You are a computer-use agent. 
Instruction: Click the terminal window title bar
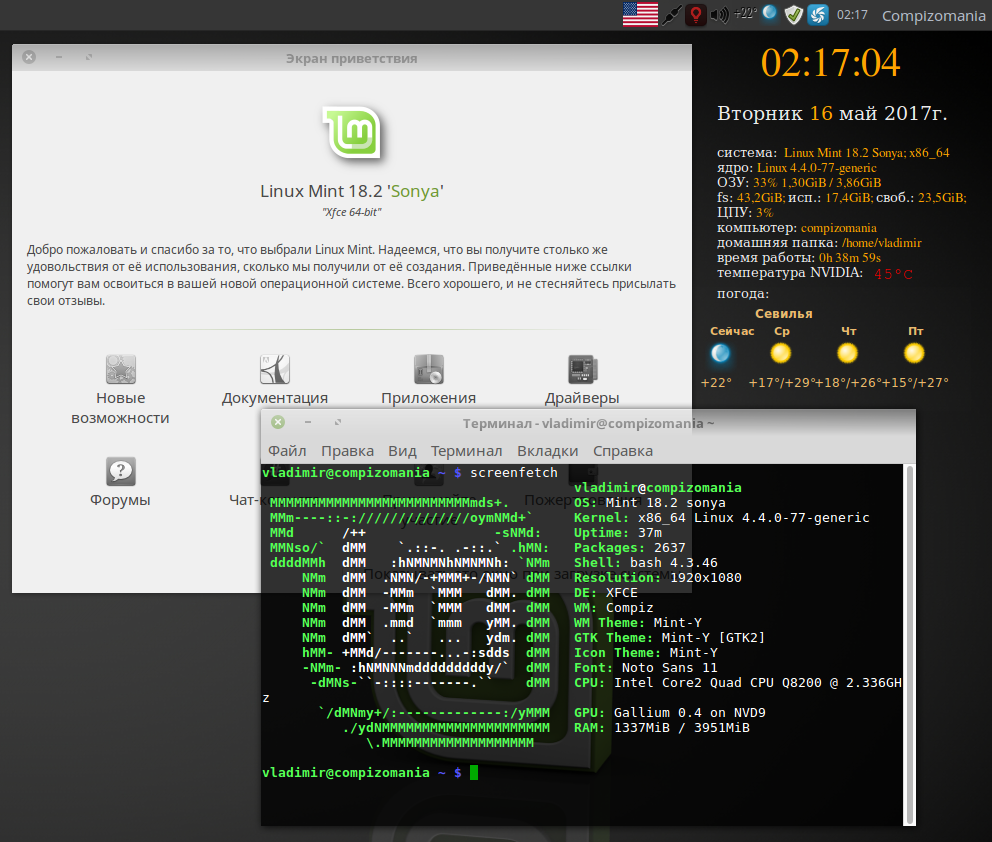588,423
